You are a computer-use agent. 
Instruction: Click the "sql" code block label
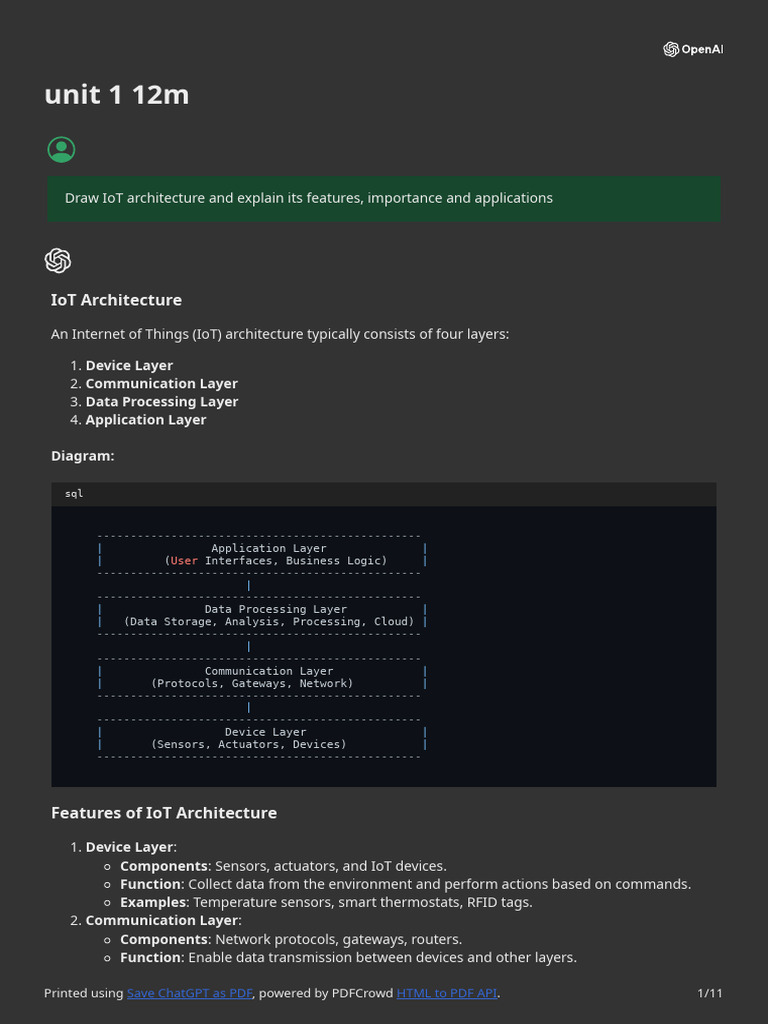tap(75, 494)
